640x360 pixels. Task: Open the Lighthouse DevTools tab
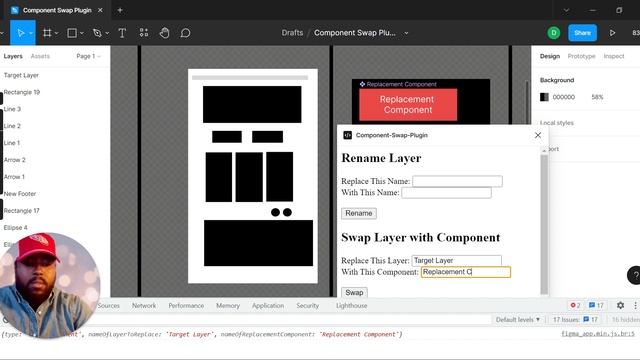(351, 305)
